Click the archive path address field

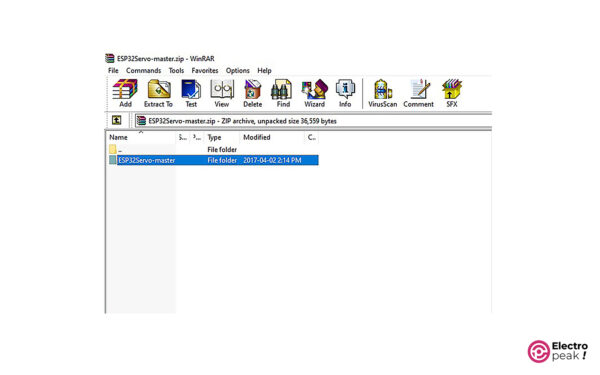coord(314,121)
